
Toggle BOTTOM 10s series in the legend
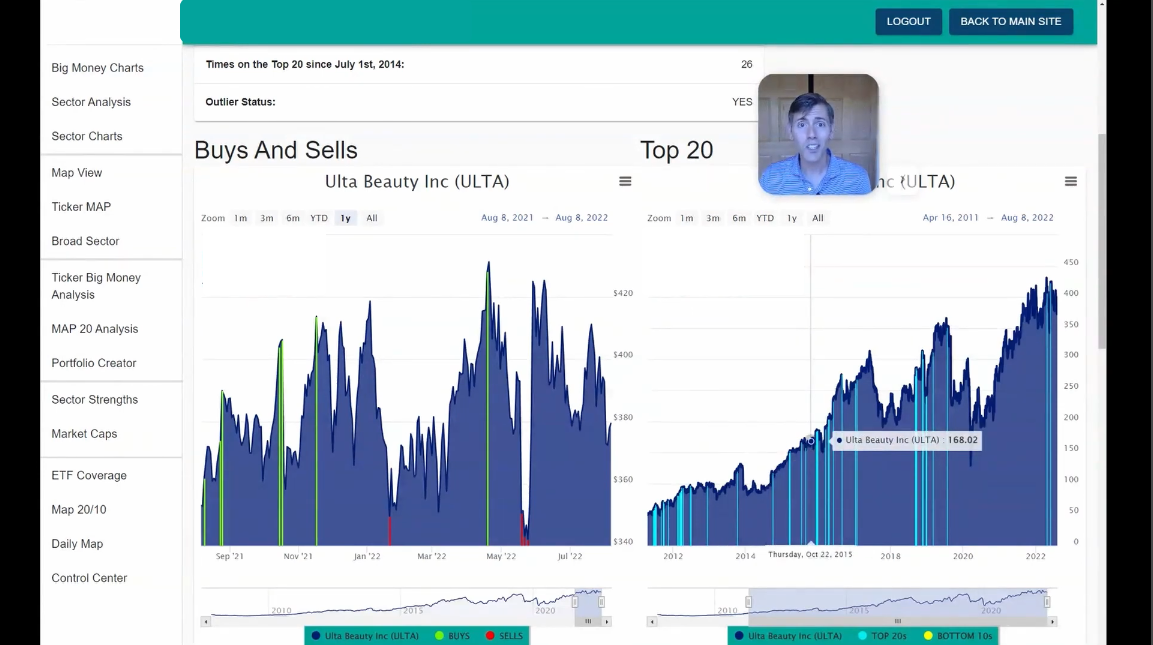point(957,635)
